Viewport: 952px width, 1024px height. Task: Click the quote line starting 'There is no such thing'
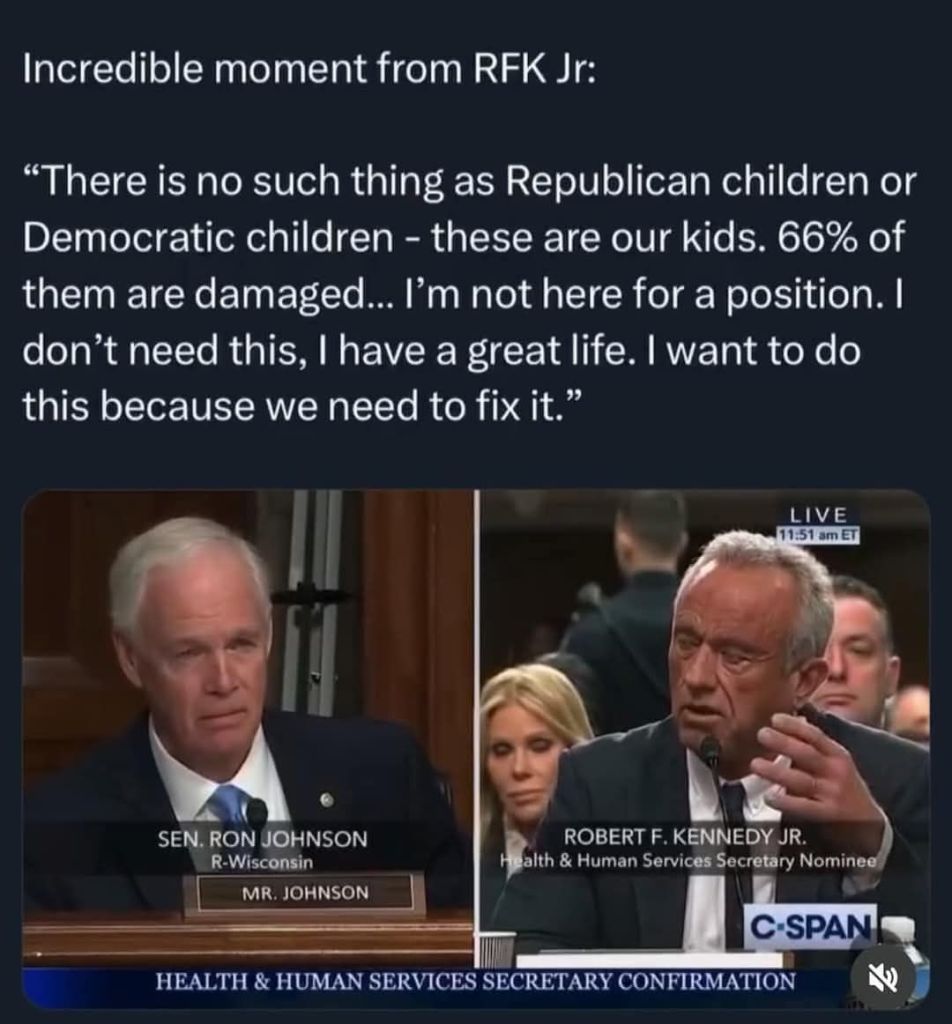[470, 181]
